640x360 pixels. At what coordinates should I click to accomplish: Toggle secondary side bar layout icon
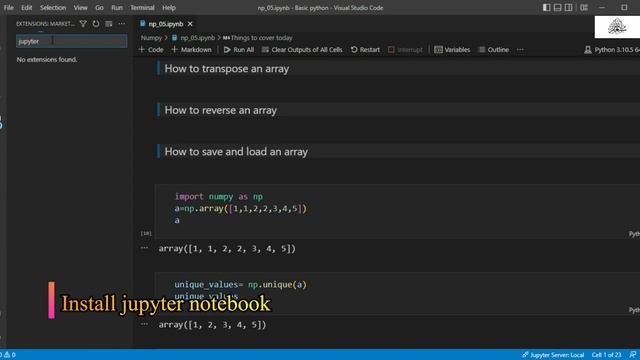pos(569,8)
